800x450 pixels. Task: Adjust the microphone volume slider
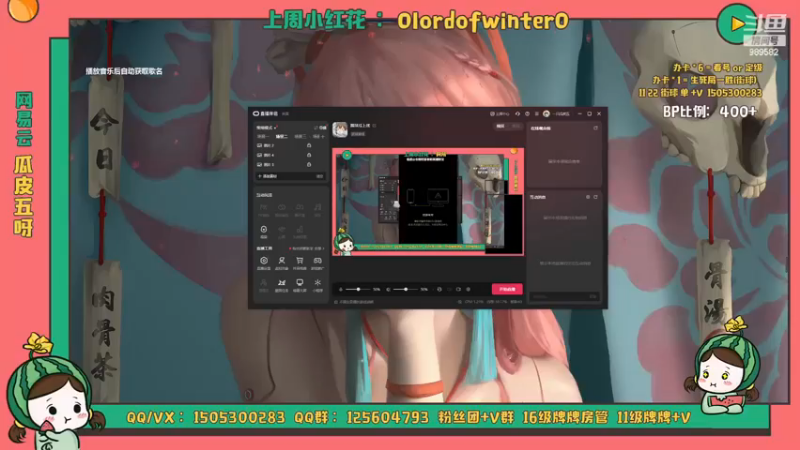pyautogui.click(x=359, y=289)
